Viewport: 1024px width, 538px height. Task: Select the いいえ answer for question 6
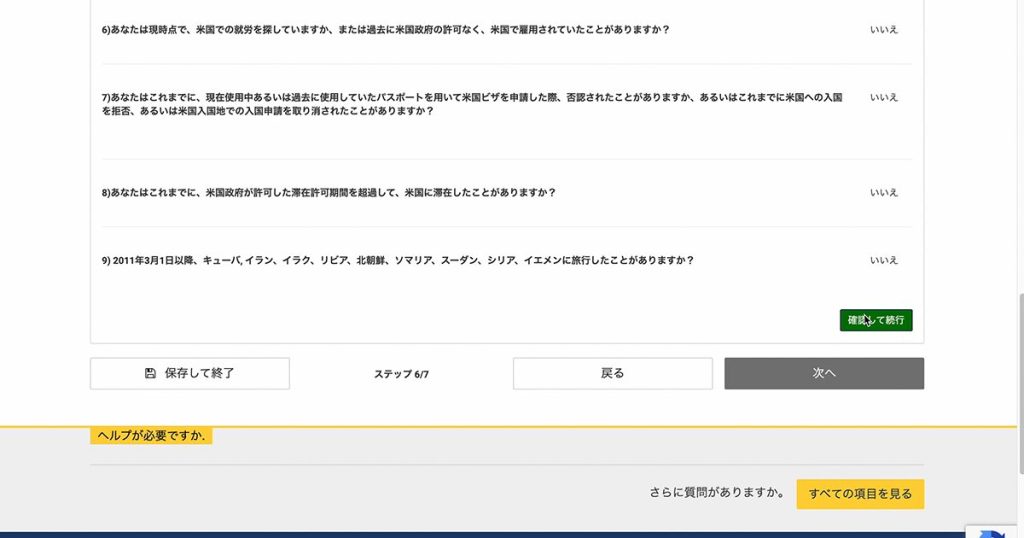point(883,30)
